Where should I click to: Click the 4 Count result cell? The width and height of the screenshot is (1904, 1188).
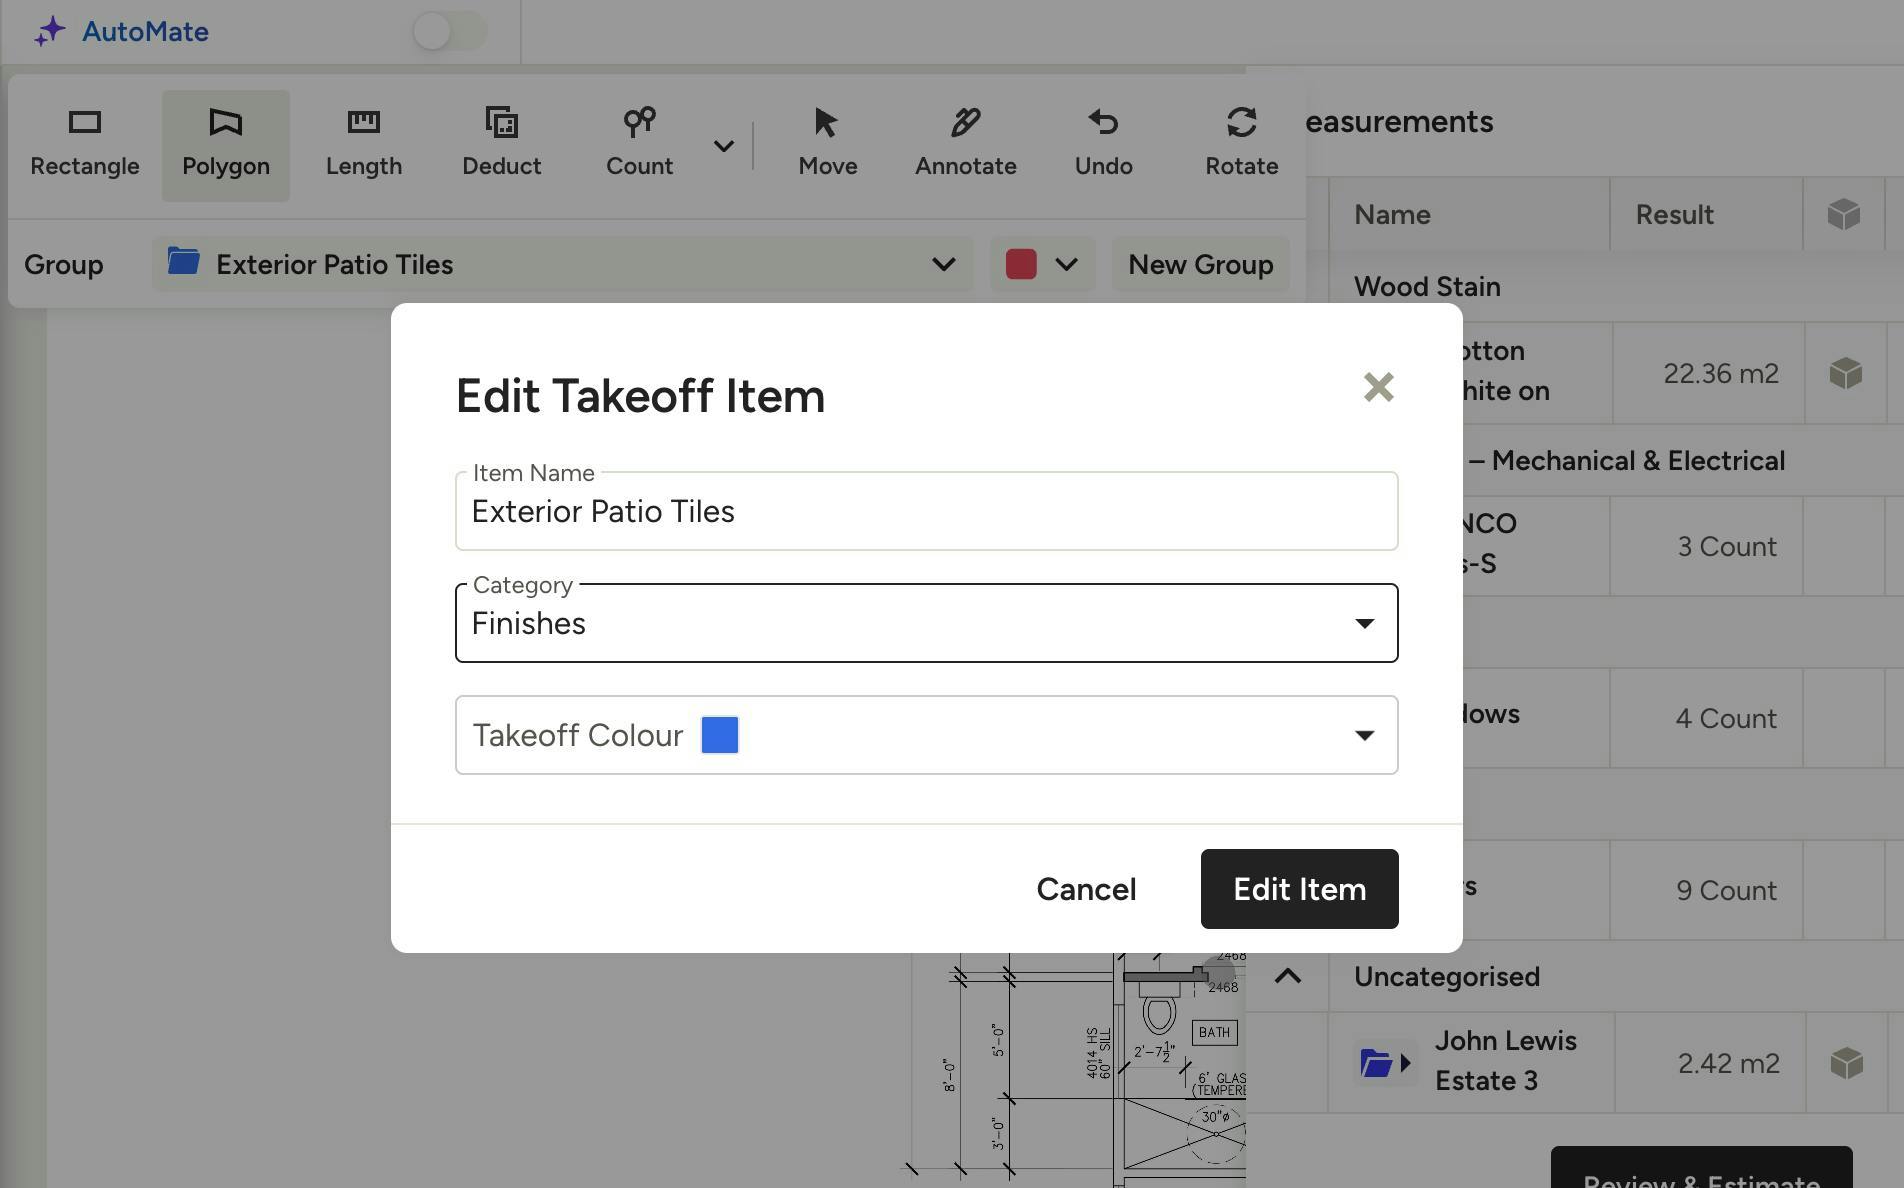tap(1709, 718)
